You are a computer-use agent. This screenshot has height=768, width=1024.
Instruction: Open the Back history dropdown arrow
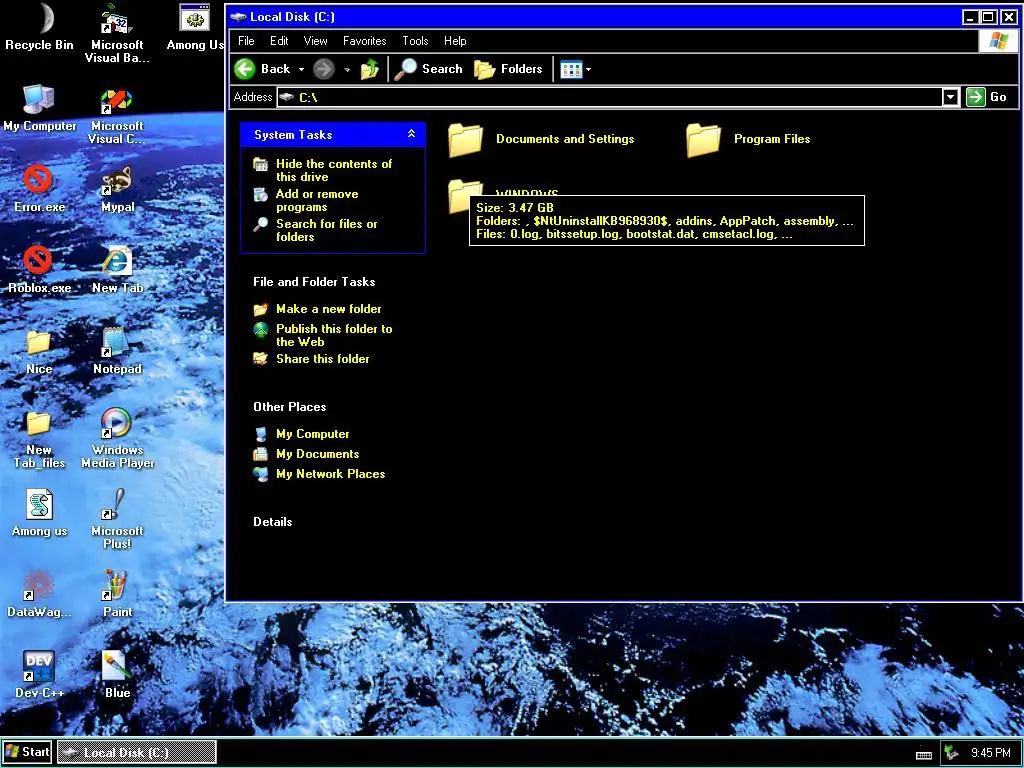click(301, 69)
